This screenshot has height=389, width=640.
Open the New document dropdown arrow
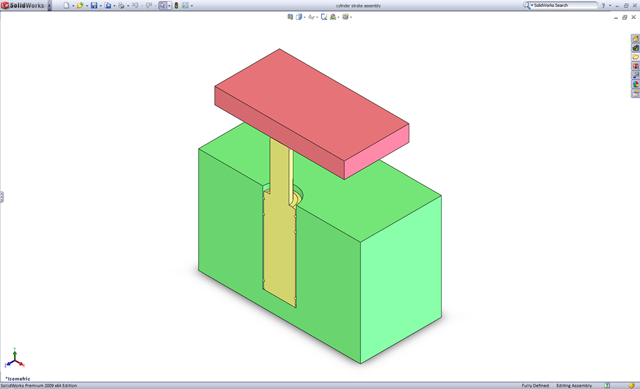[x=73, y=6]
